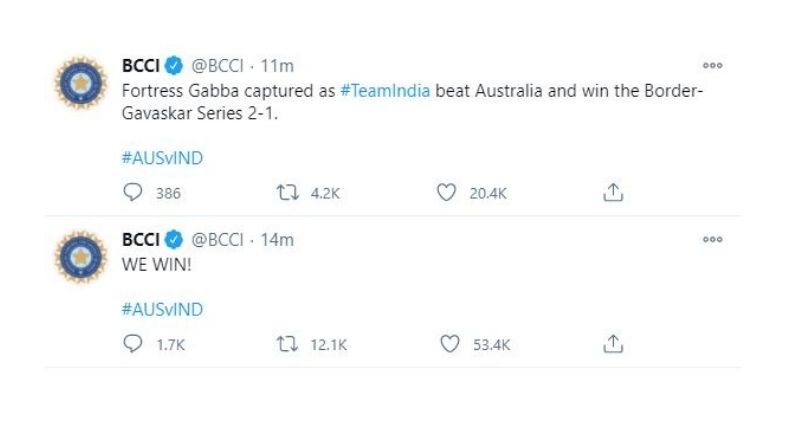The height and width of the screenshot is (447, 795).
Task: Share the Fortress Gabba captured tweet
Action: [x=613, y=193]
